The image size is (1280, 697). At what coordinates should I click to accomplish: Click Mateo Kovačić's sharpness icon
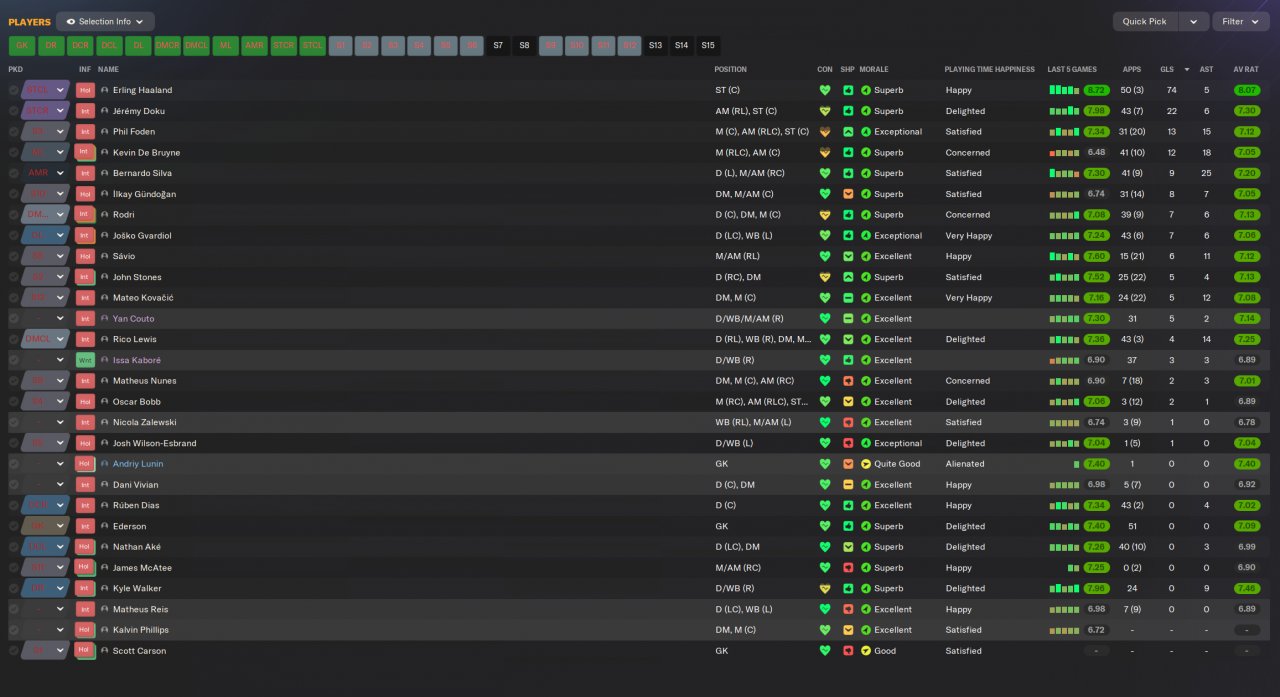coord(848,298)
